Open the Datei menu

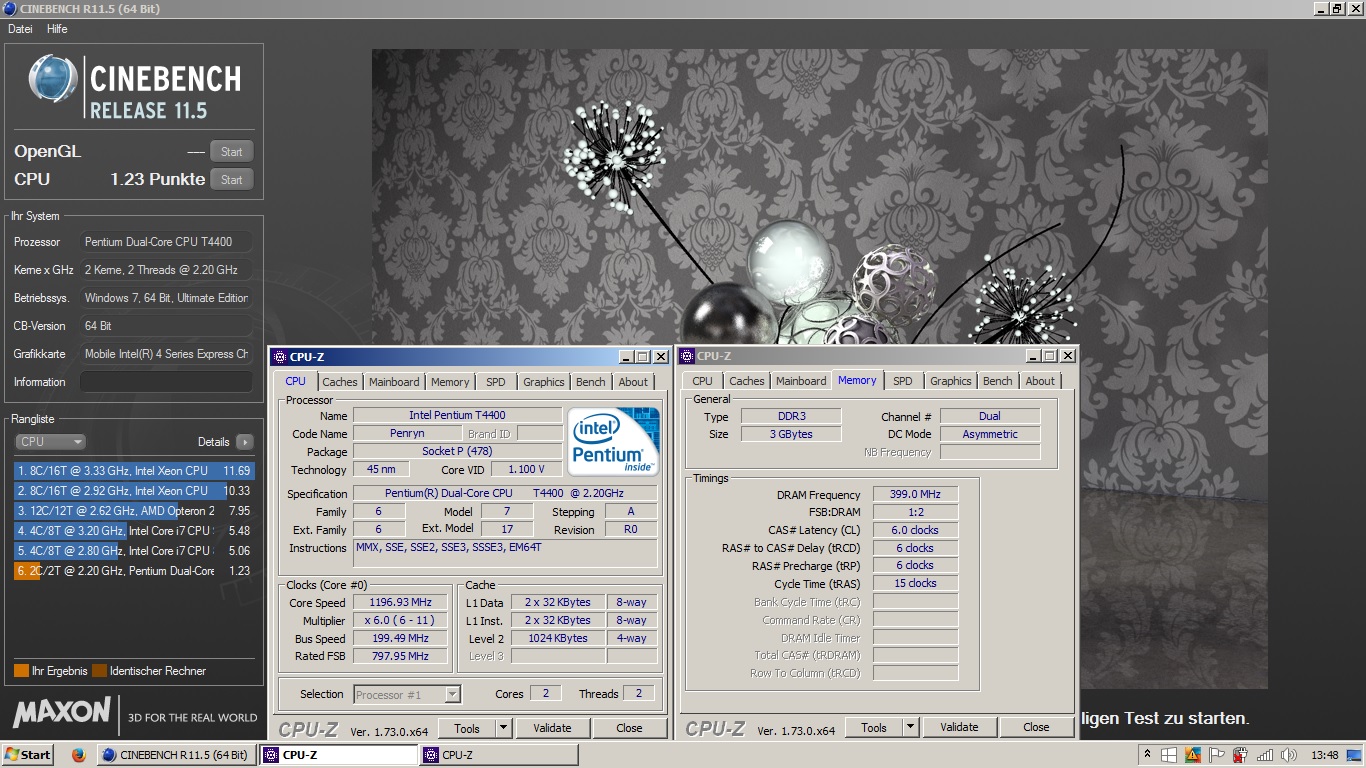pos(20,29)
